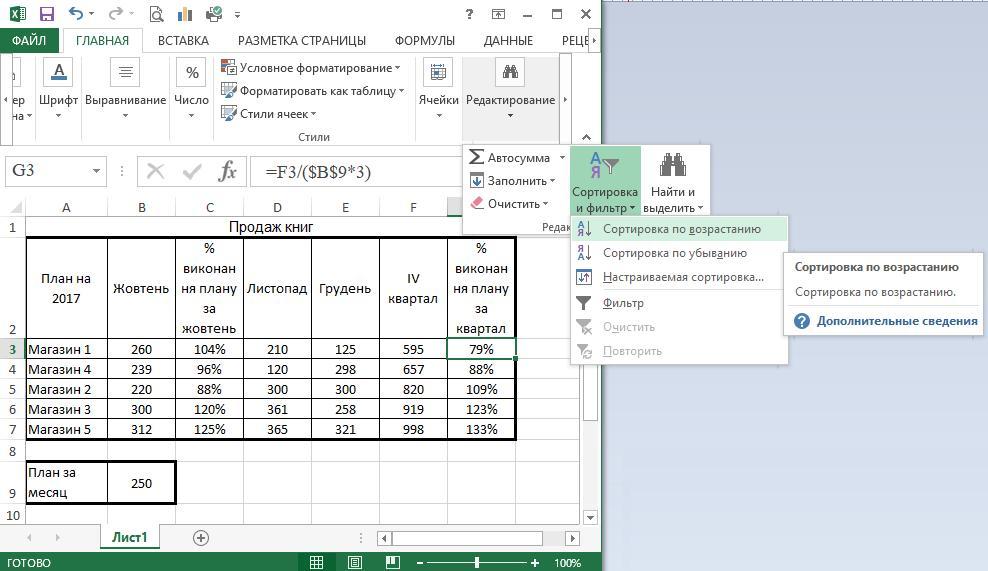Collapse the ribbon with the up chevron
Screen dimensions: 988x571
pos(587,137)
